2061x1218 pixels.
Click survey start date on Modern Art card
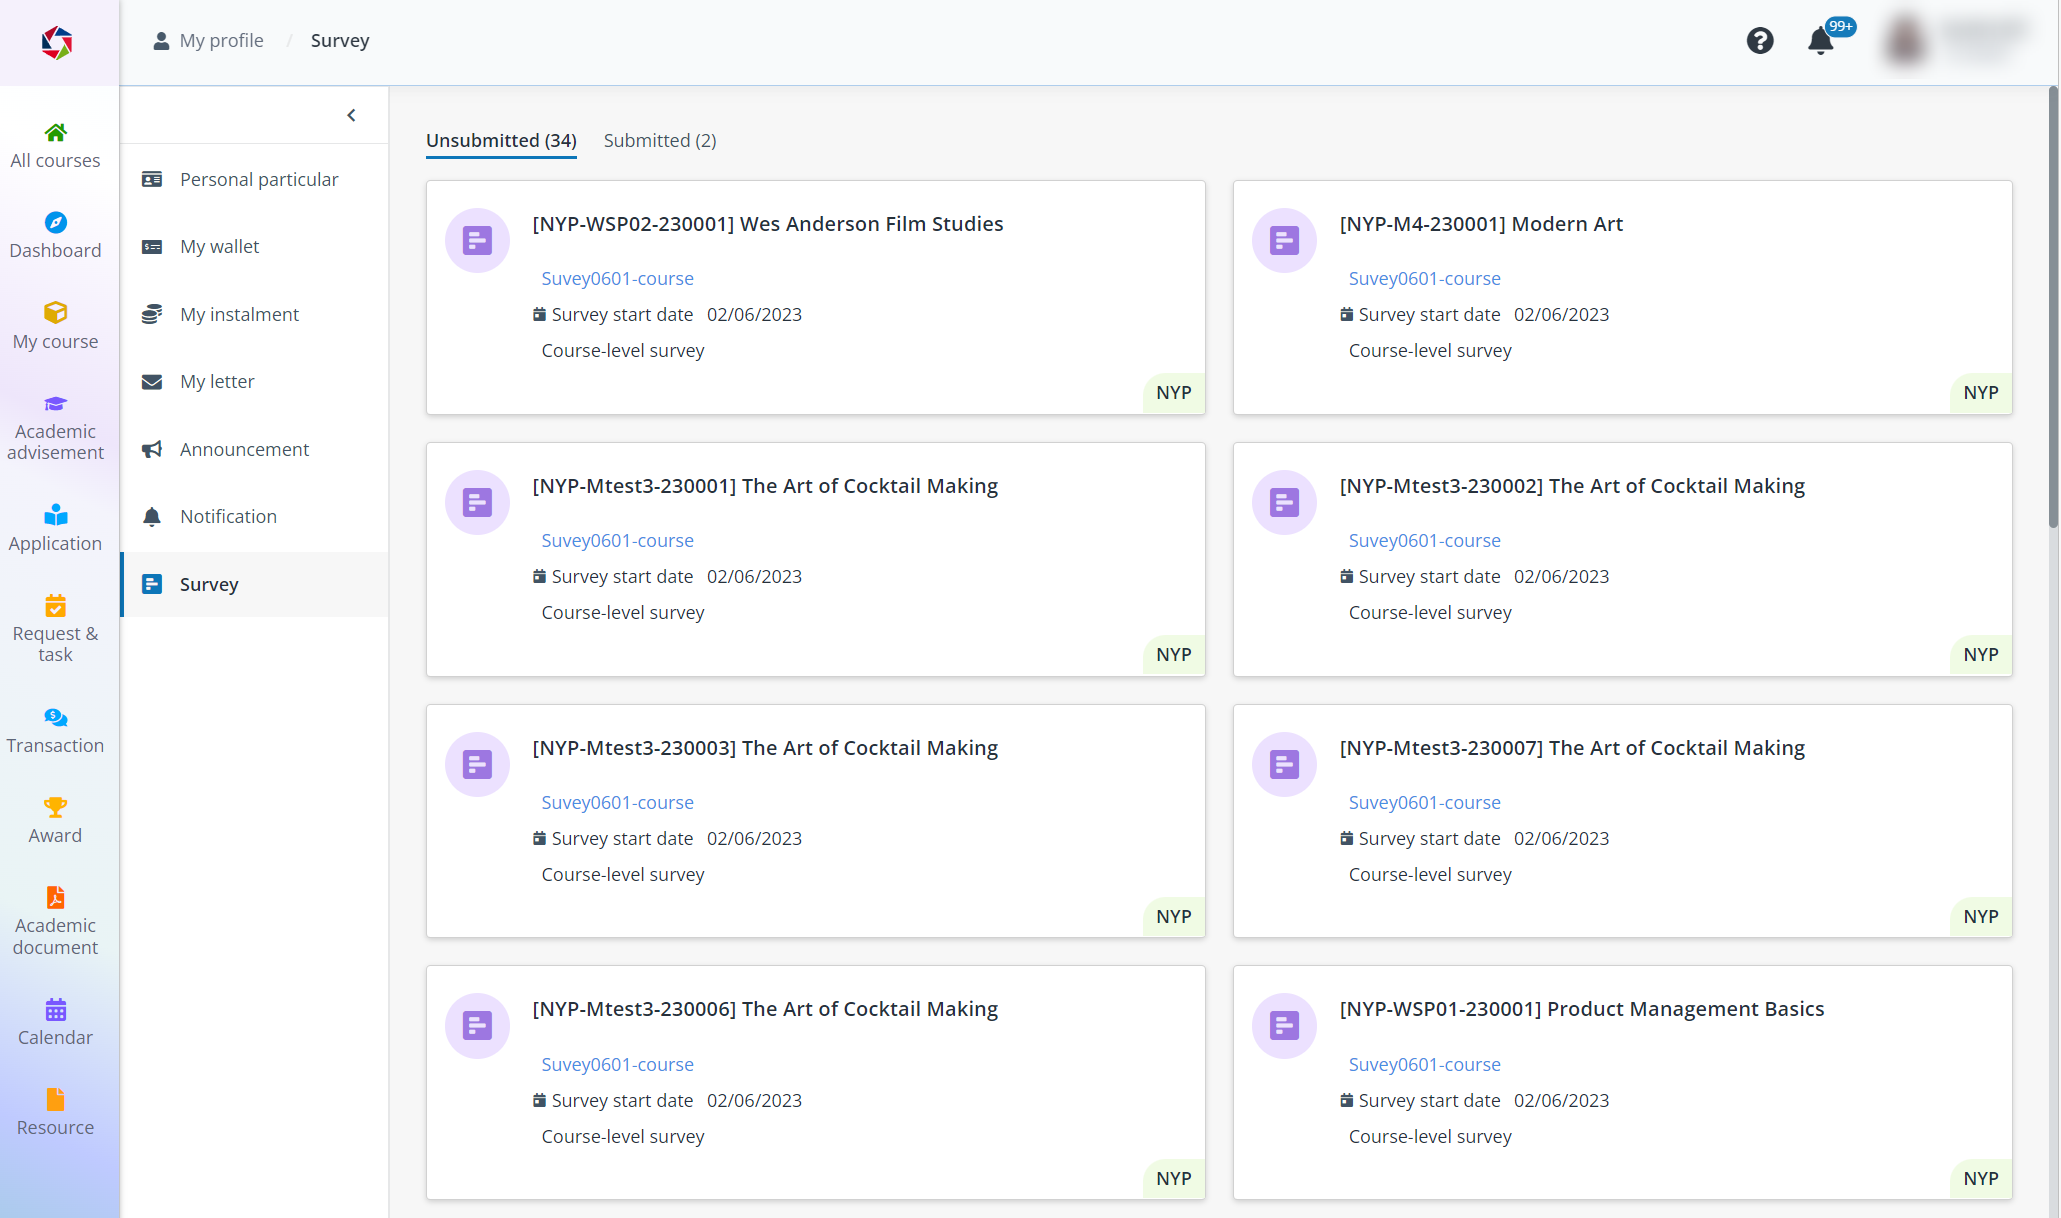(1475, 315)
